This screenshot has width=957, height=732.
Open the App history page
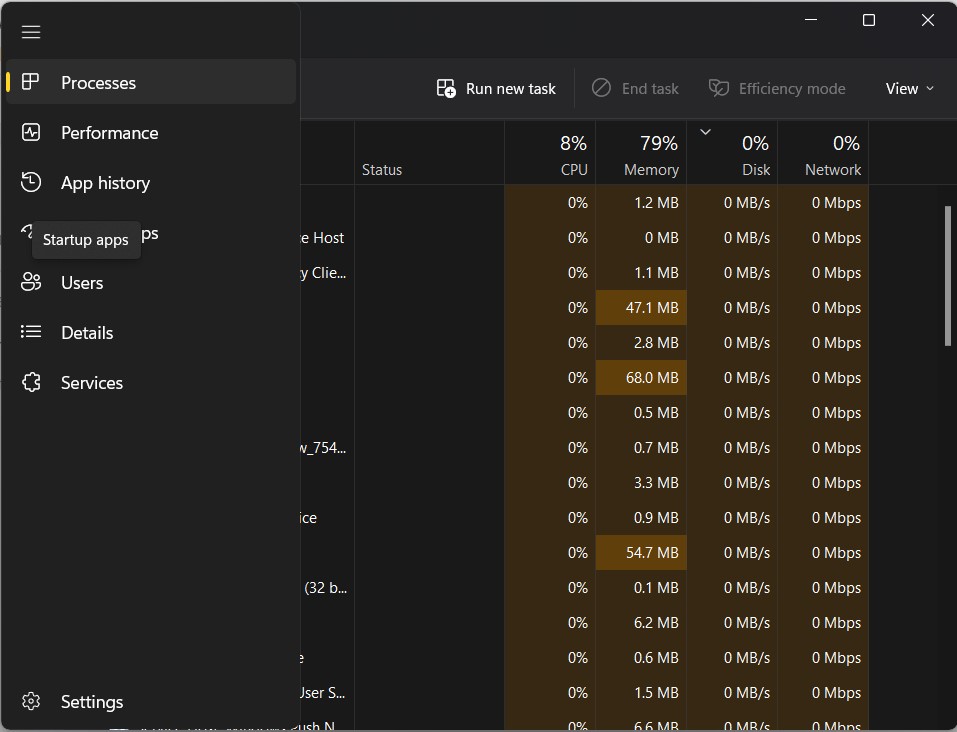click(x=105, y=183)
